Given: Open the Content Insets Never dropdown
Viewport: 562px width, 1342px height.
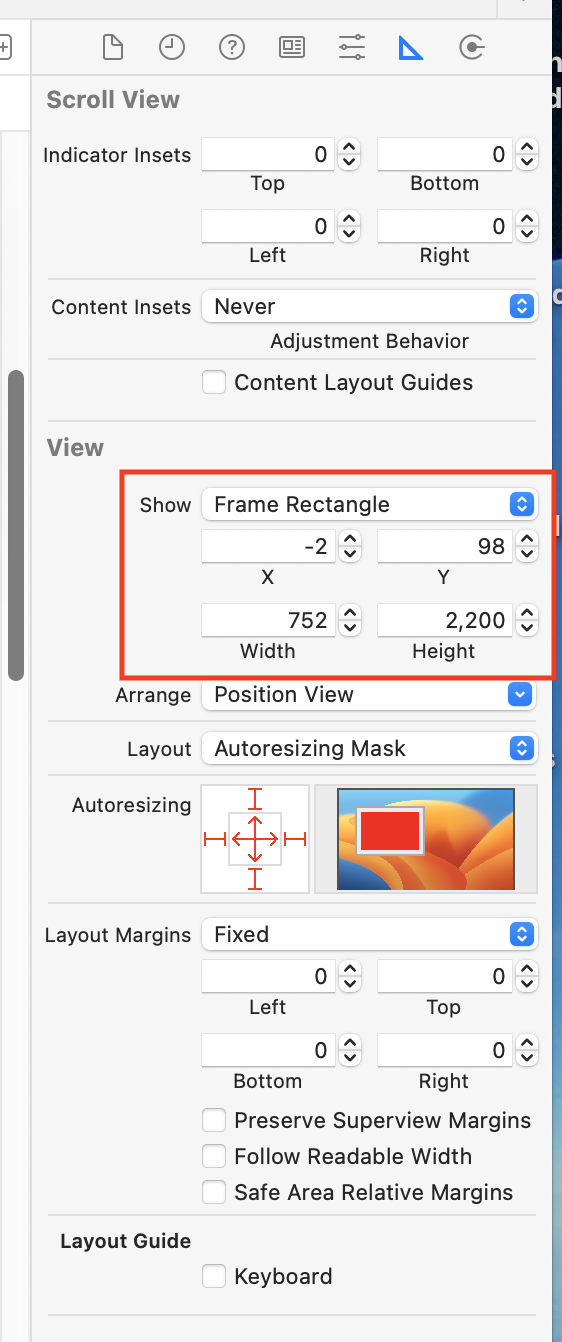Looking at the screenshot, I should pos(369,306).
